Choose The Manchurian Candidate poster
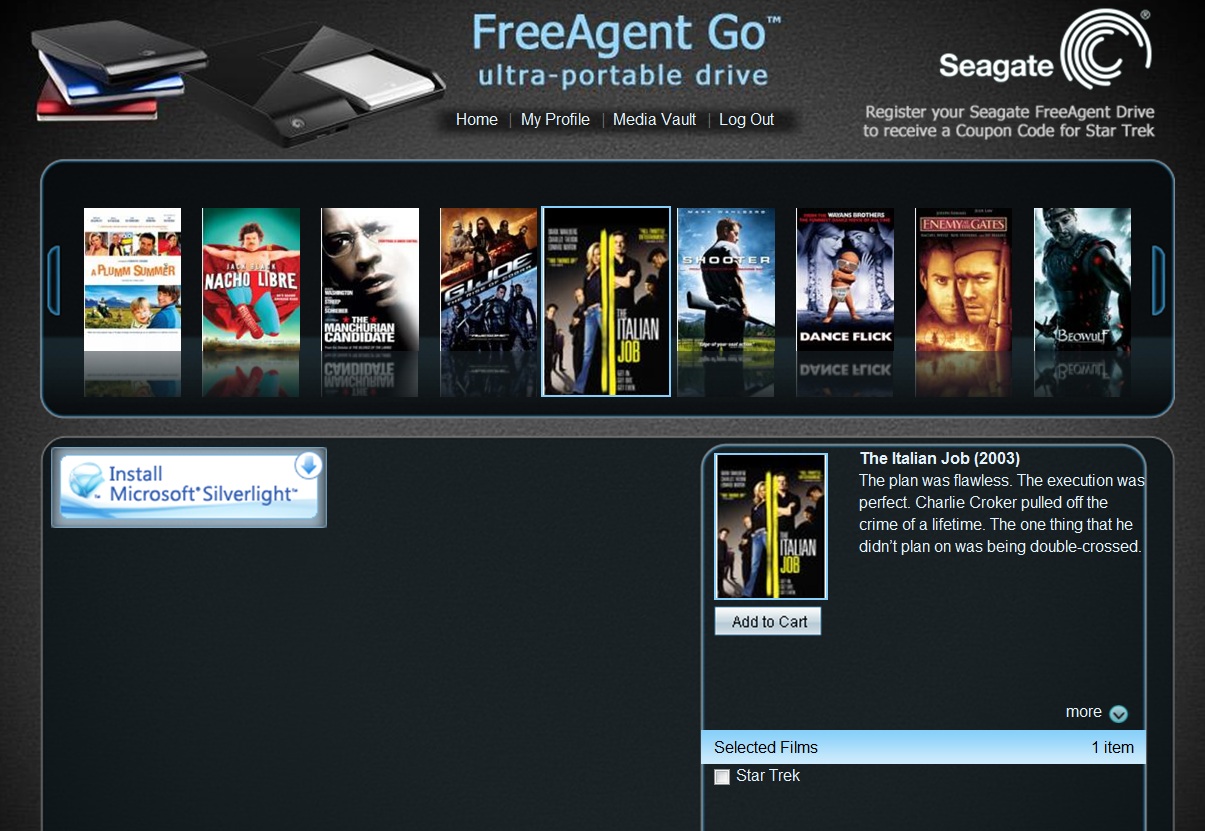Image resolution: width=1205 pixels, height=831 pixels. (x=370, y=279)
